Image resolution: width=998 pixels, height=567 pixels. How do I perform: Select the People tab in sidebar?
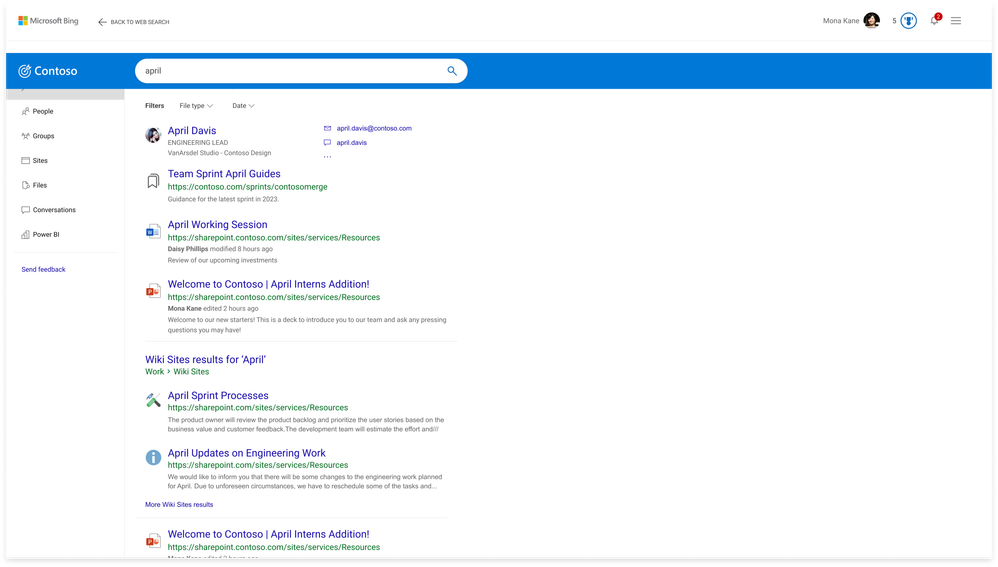click(38, 111)
